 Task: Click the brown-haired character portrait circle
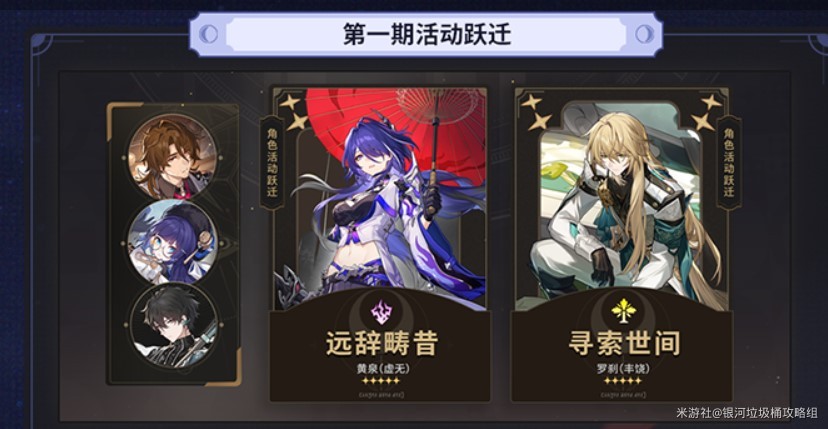tap(172, 157)
